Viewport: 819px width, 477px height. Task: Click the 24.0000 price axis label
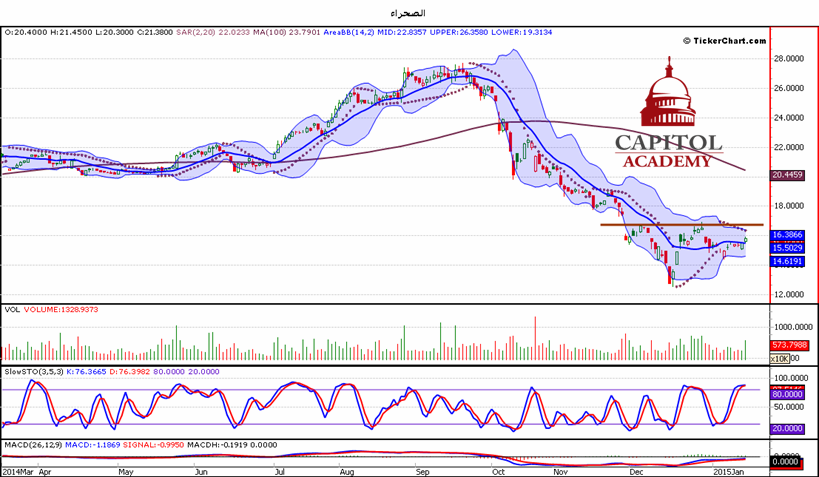pos(789,118)
